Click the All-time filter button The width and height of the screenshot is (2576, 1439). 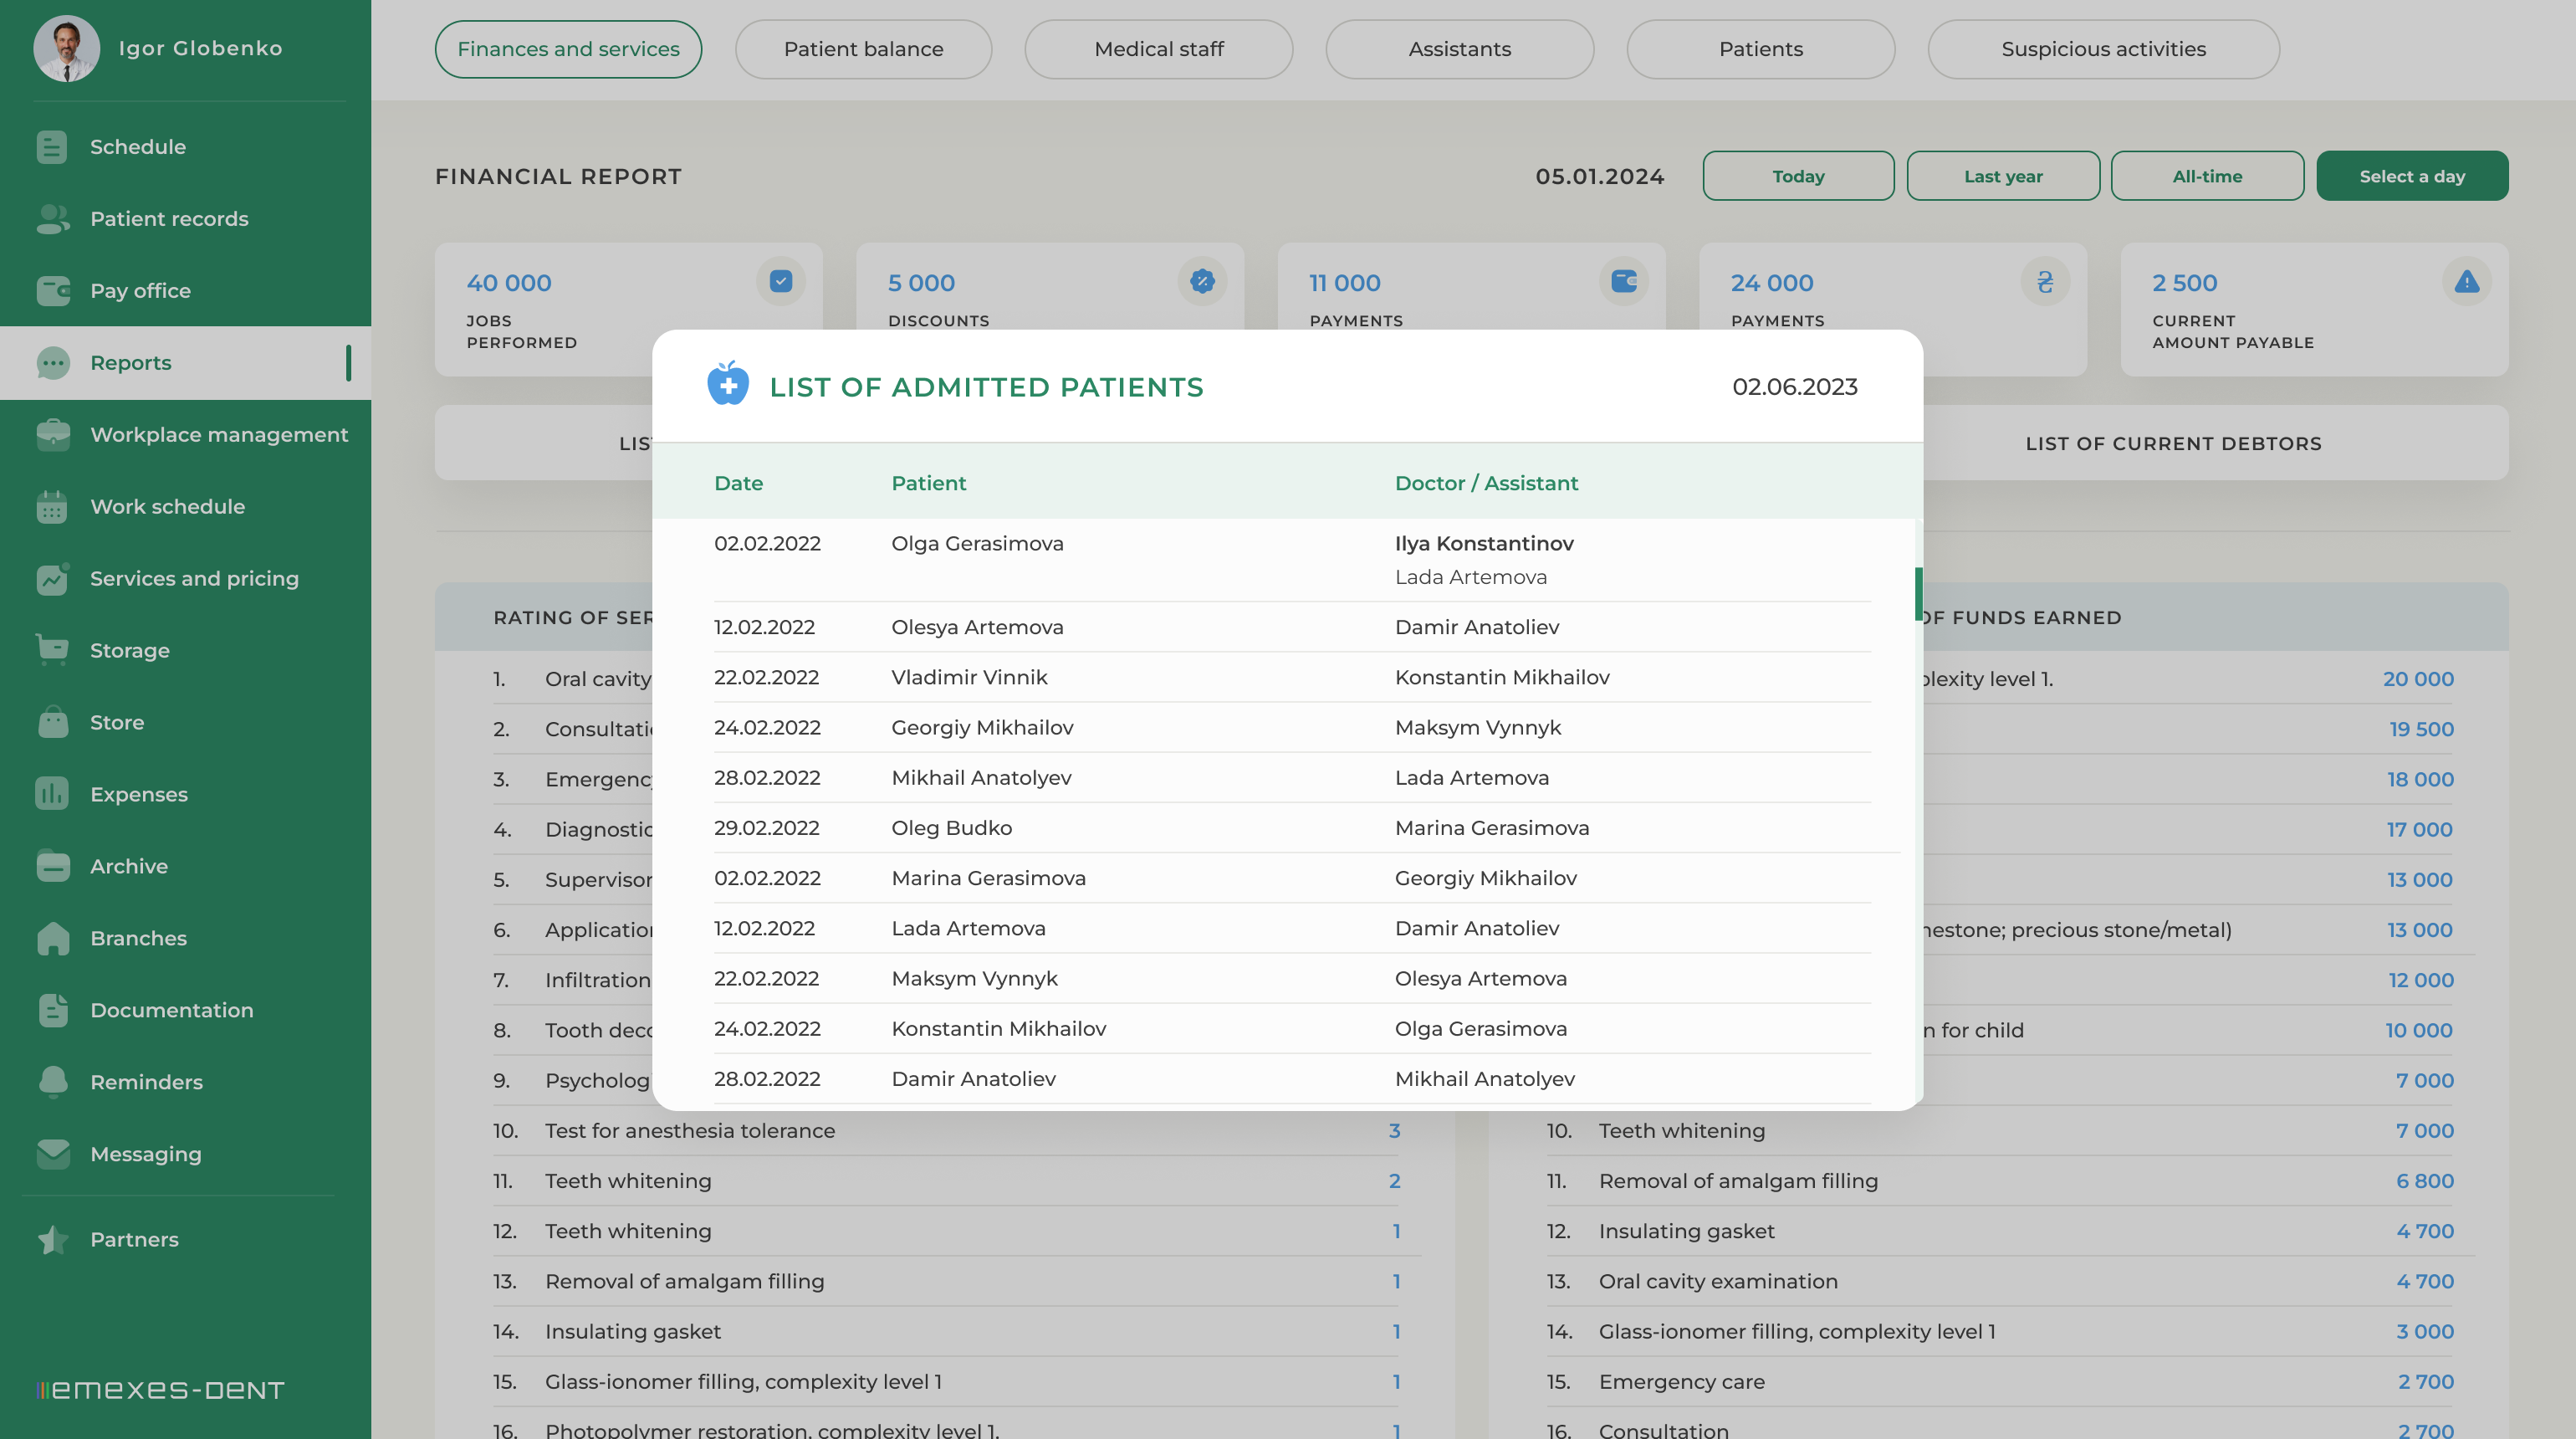[x=2207, y=176]
